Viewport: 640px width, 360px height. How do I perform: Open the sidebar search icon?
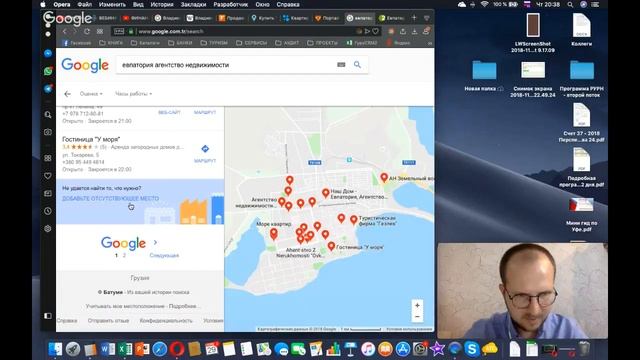[x=48, y=115]
